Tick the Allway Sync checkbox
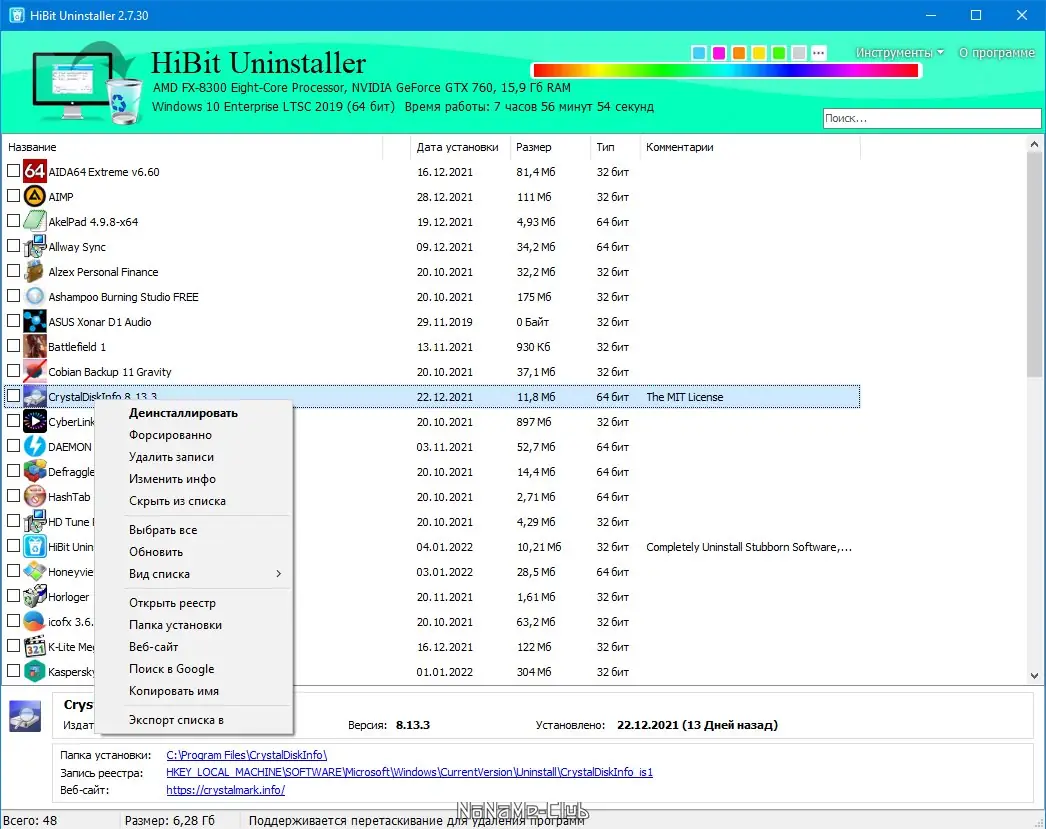 13,245
